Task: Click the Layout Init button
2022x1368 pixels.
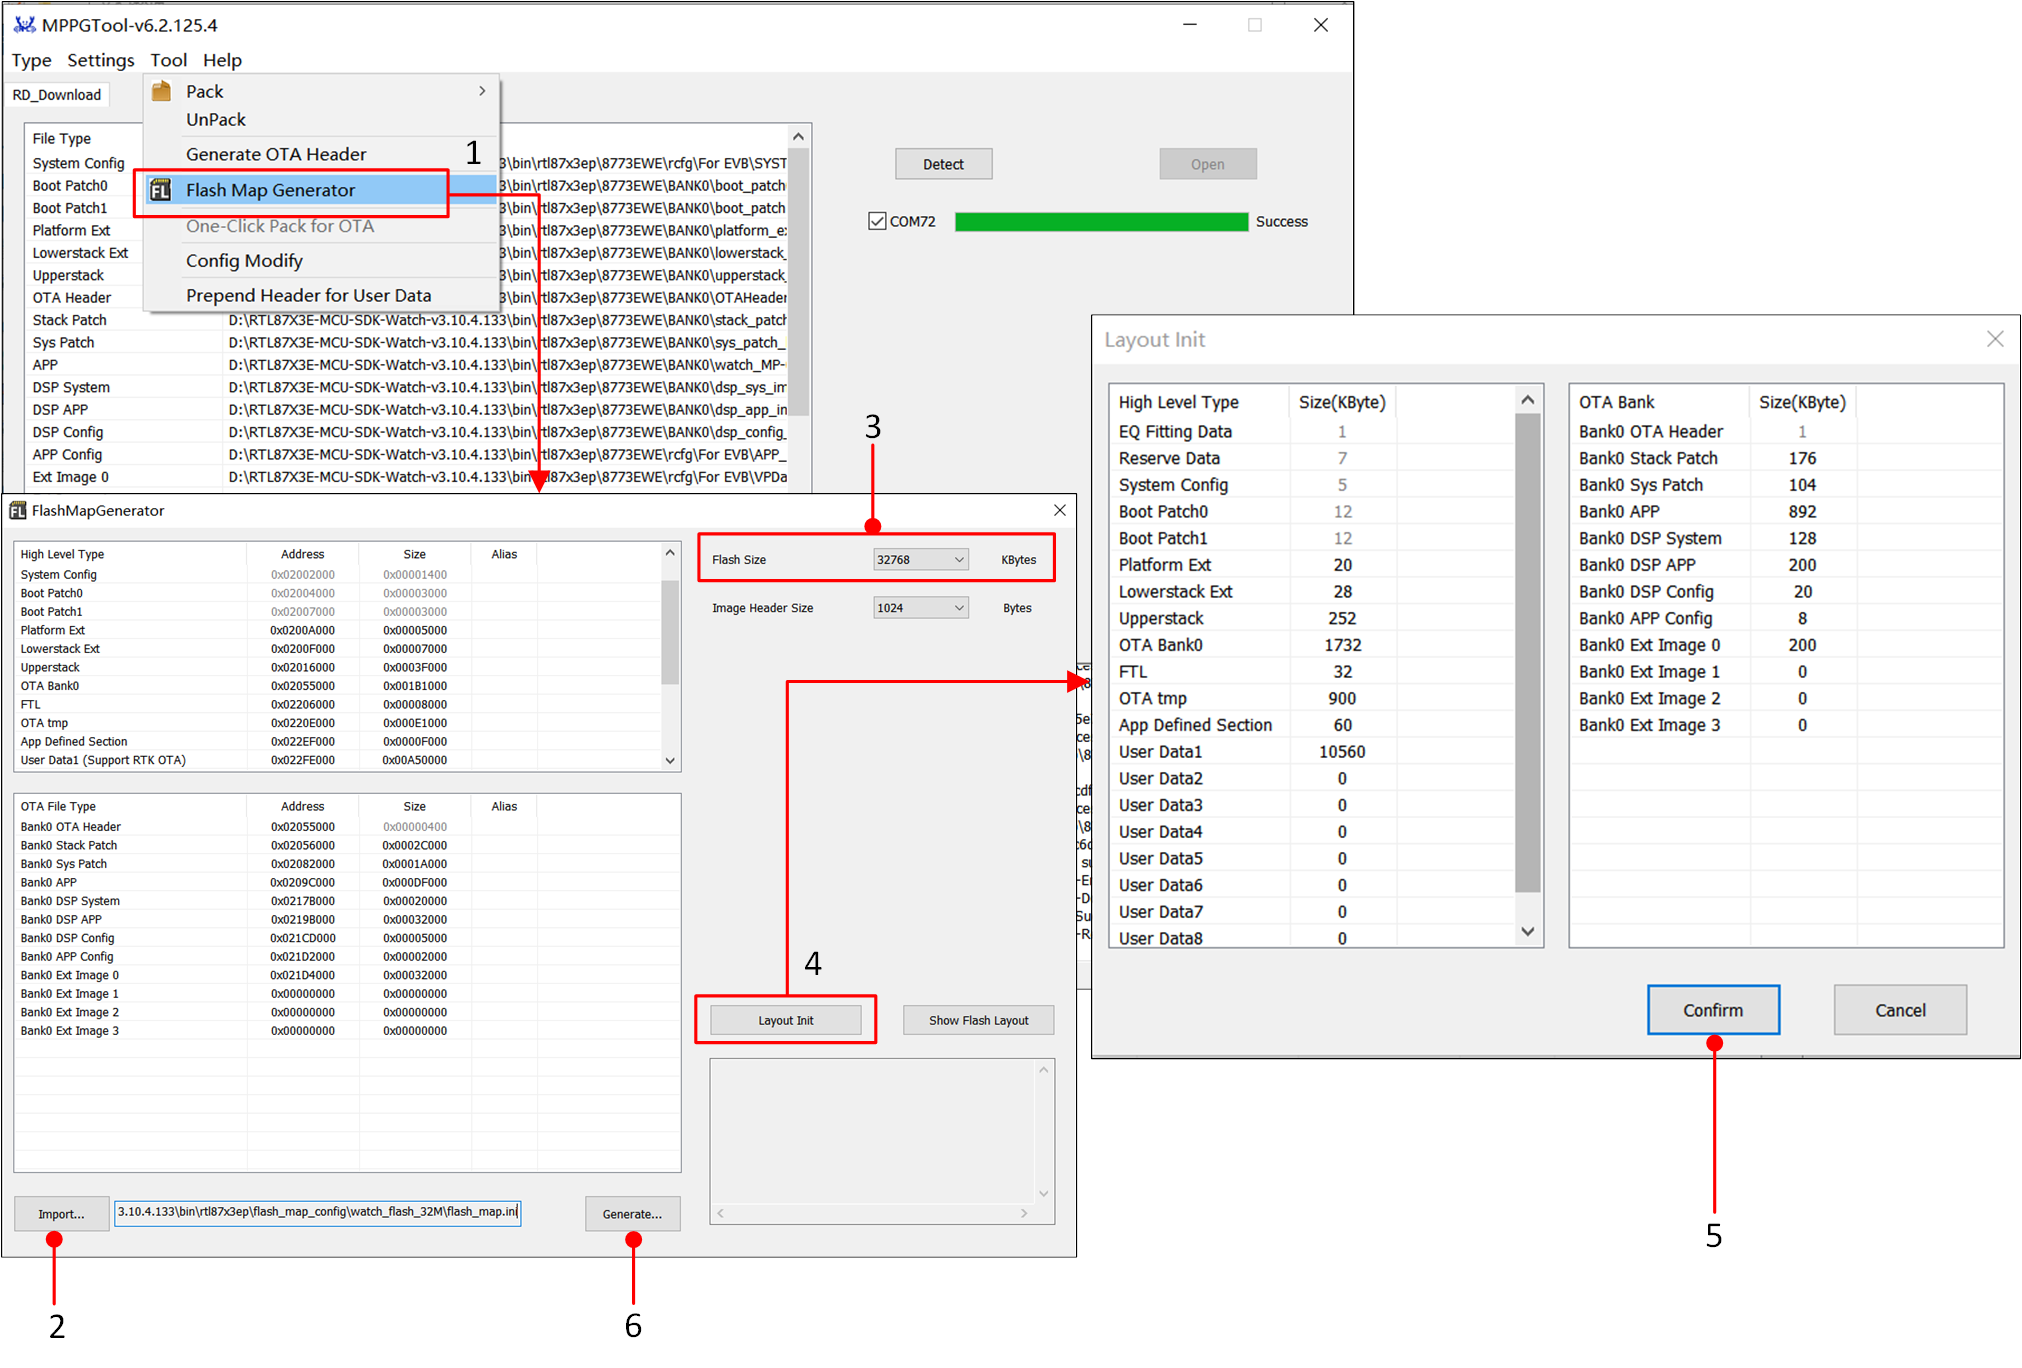Action: point(785,1020)
